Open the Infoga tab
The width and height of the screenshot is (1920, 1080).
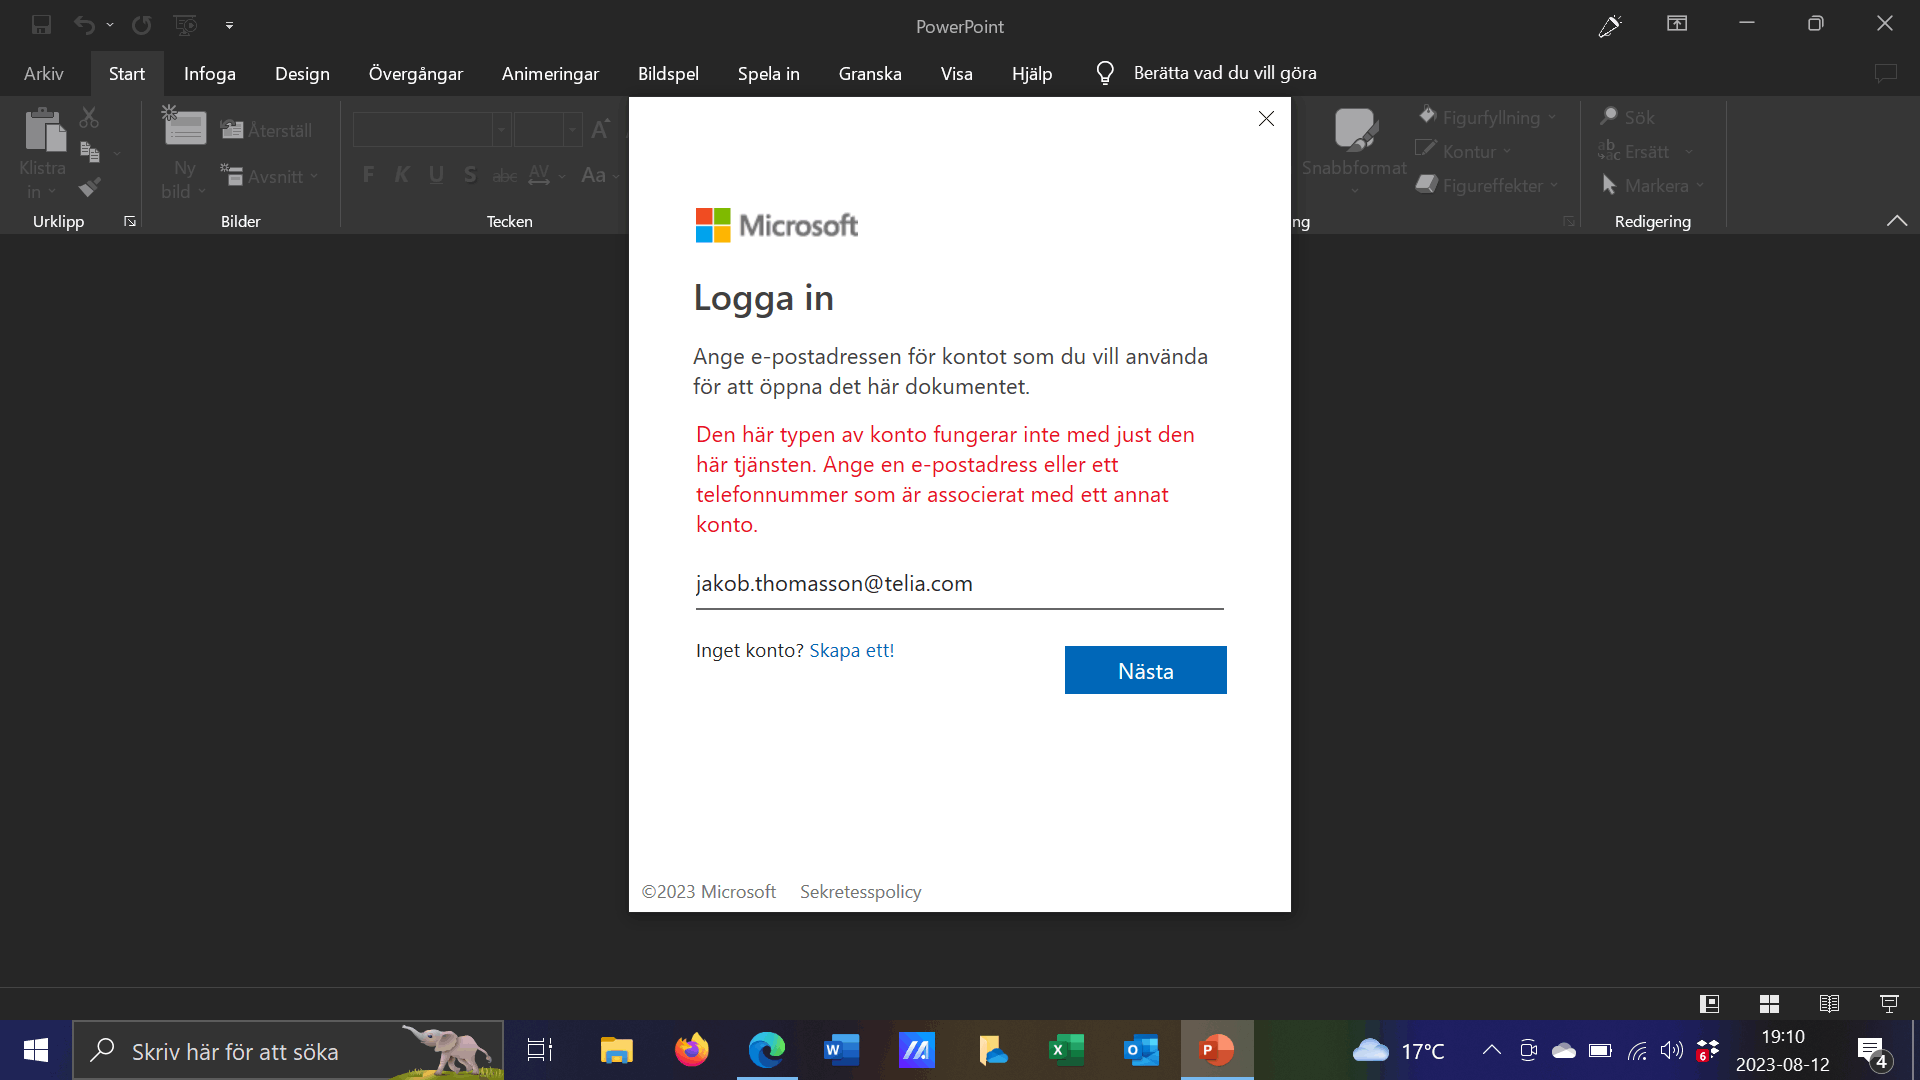[209, 74]
